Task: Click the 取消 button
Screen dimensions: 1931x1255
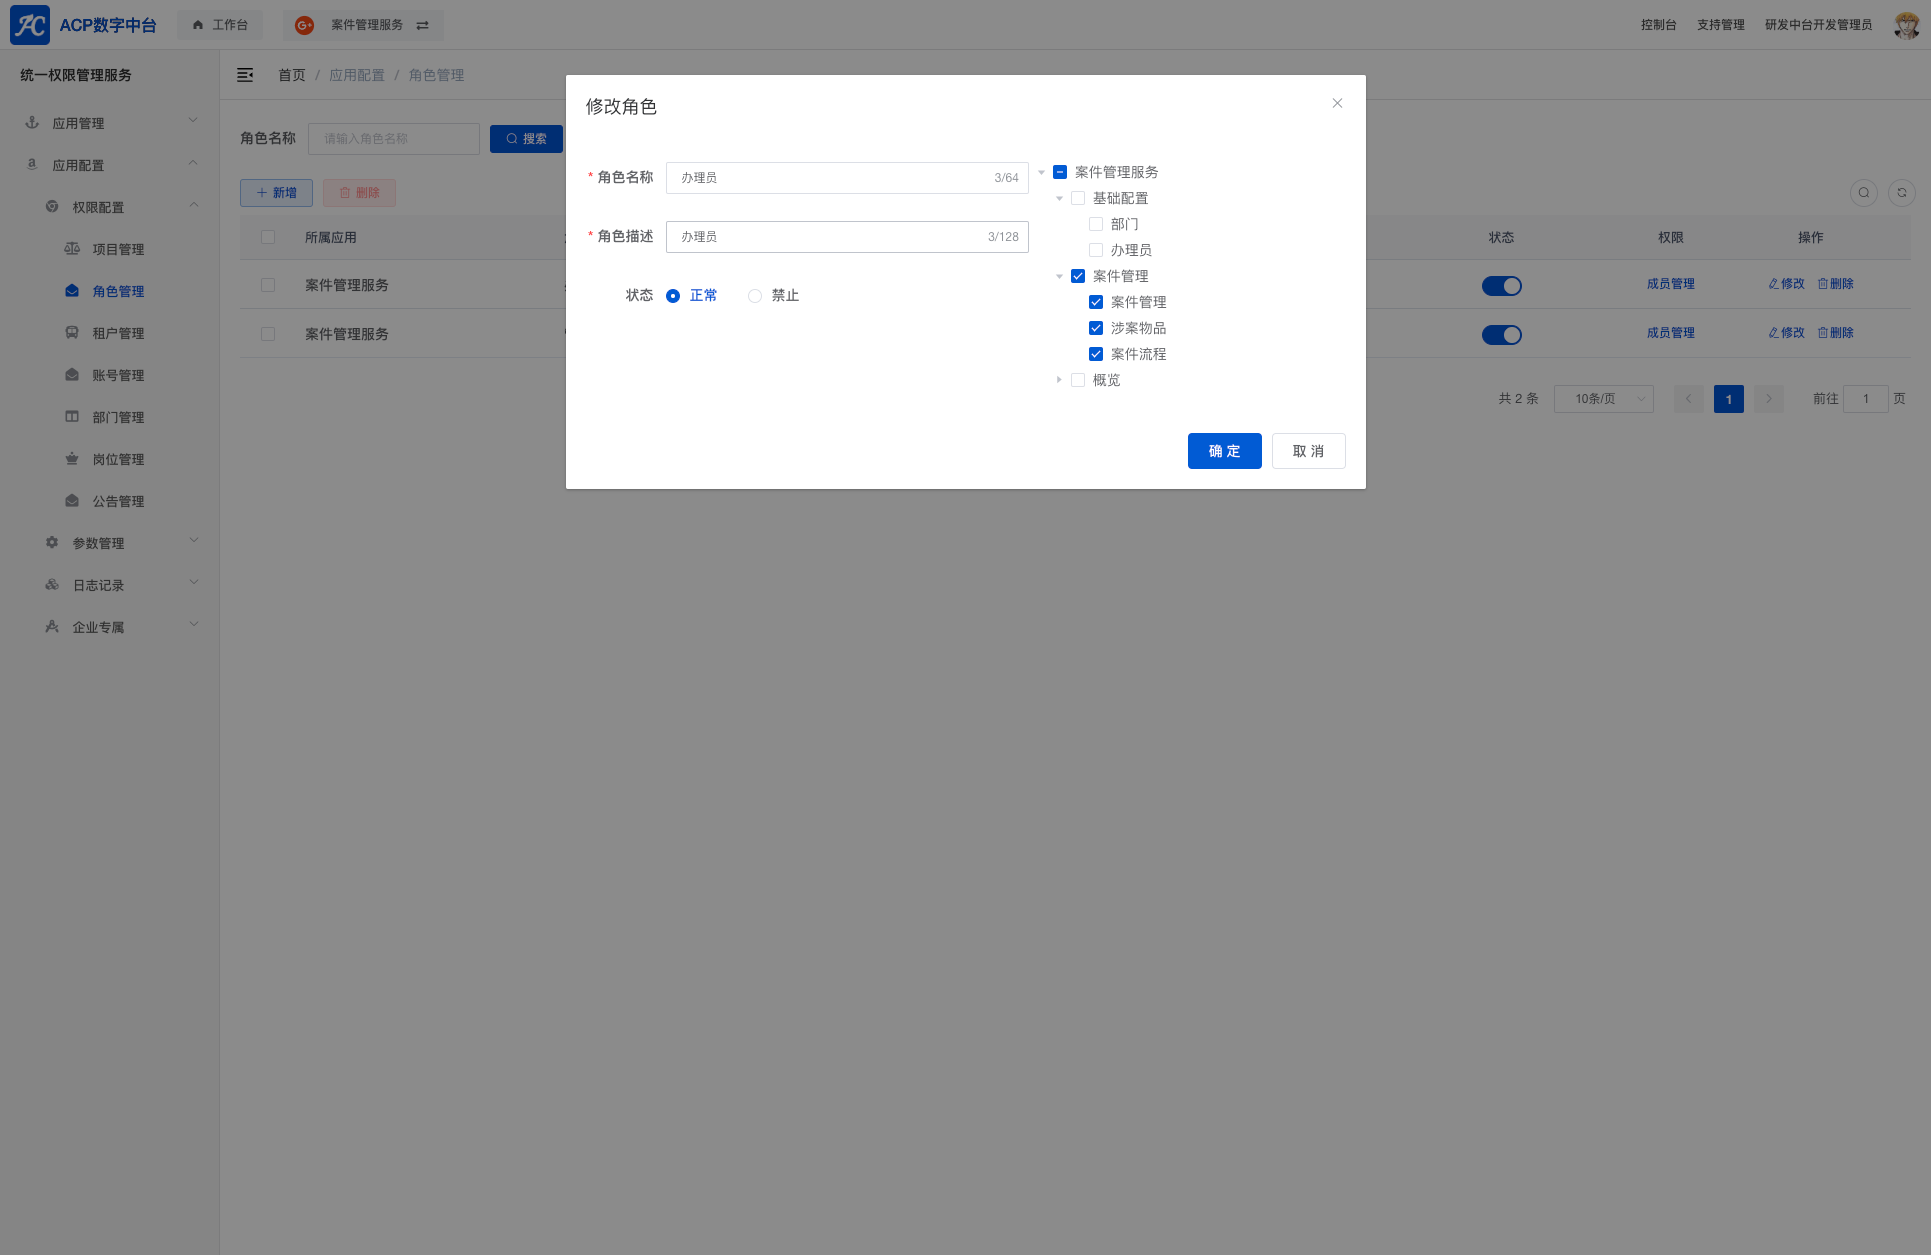Action: 1308,451
